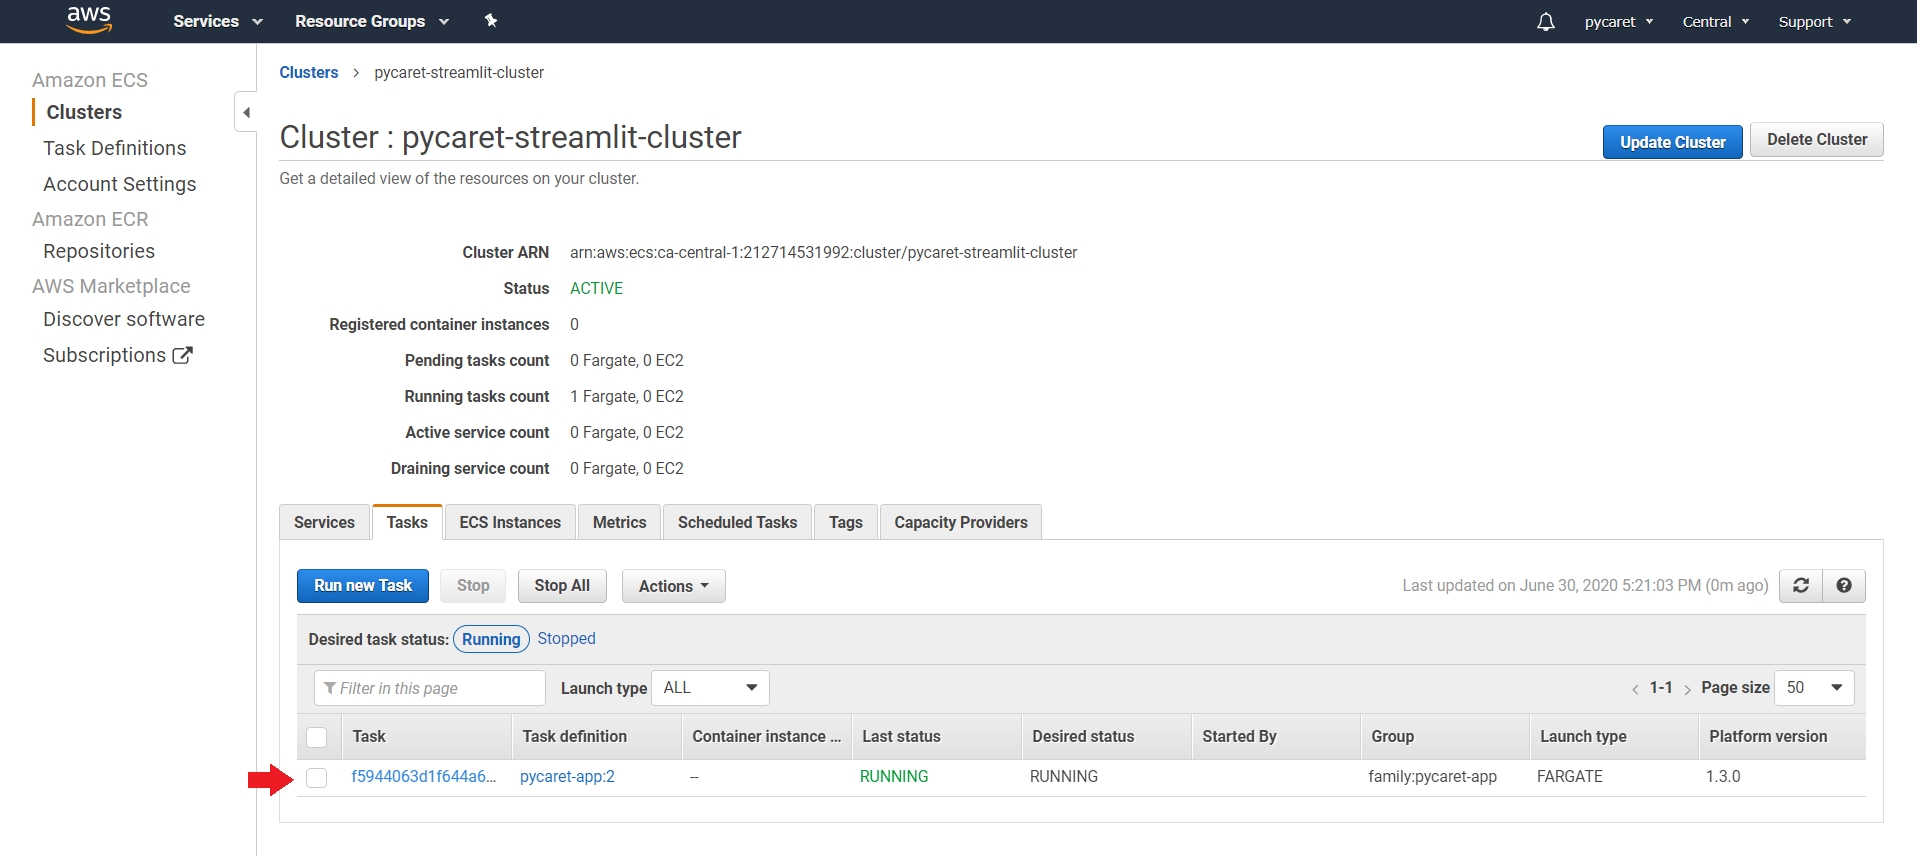
Task: Open the Launch type ALL dropdown
Action: pyautogui.click(x=710, y=688)
